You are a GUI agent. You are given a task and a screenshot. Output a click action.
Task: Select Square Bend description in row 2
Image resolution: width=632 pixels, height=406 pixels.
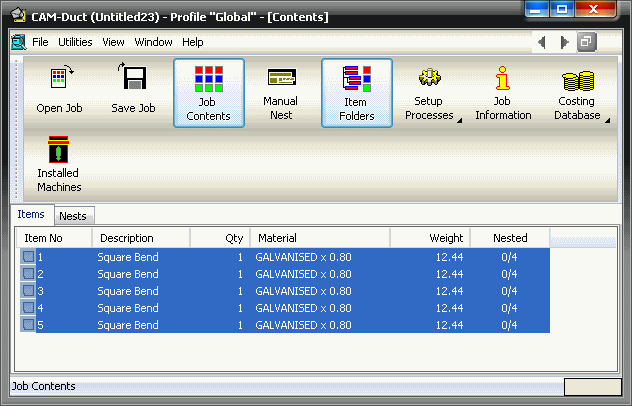128,274
